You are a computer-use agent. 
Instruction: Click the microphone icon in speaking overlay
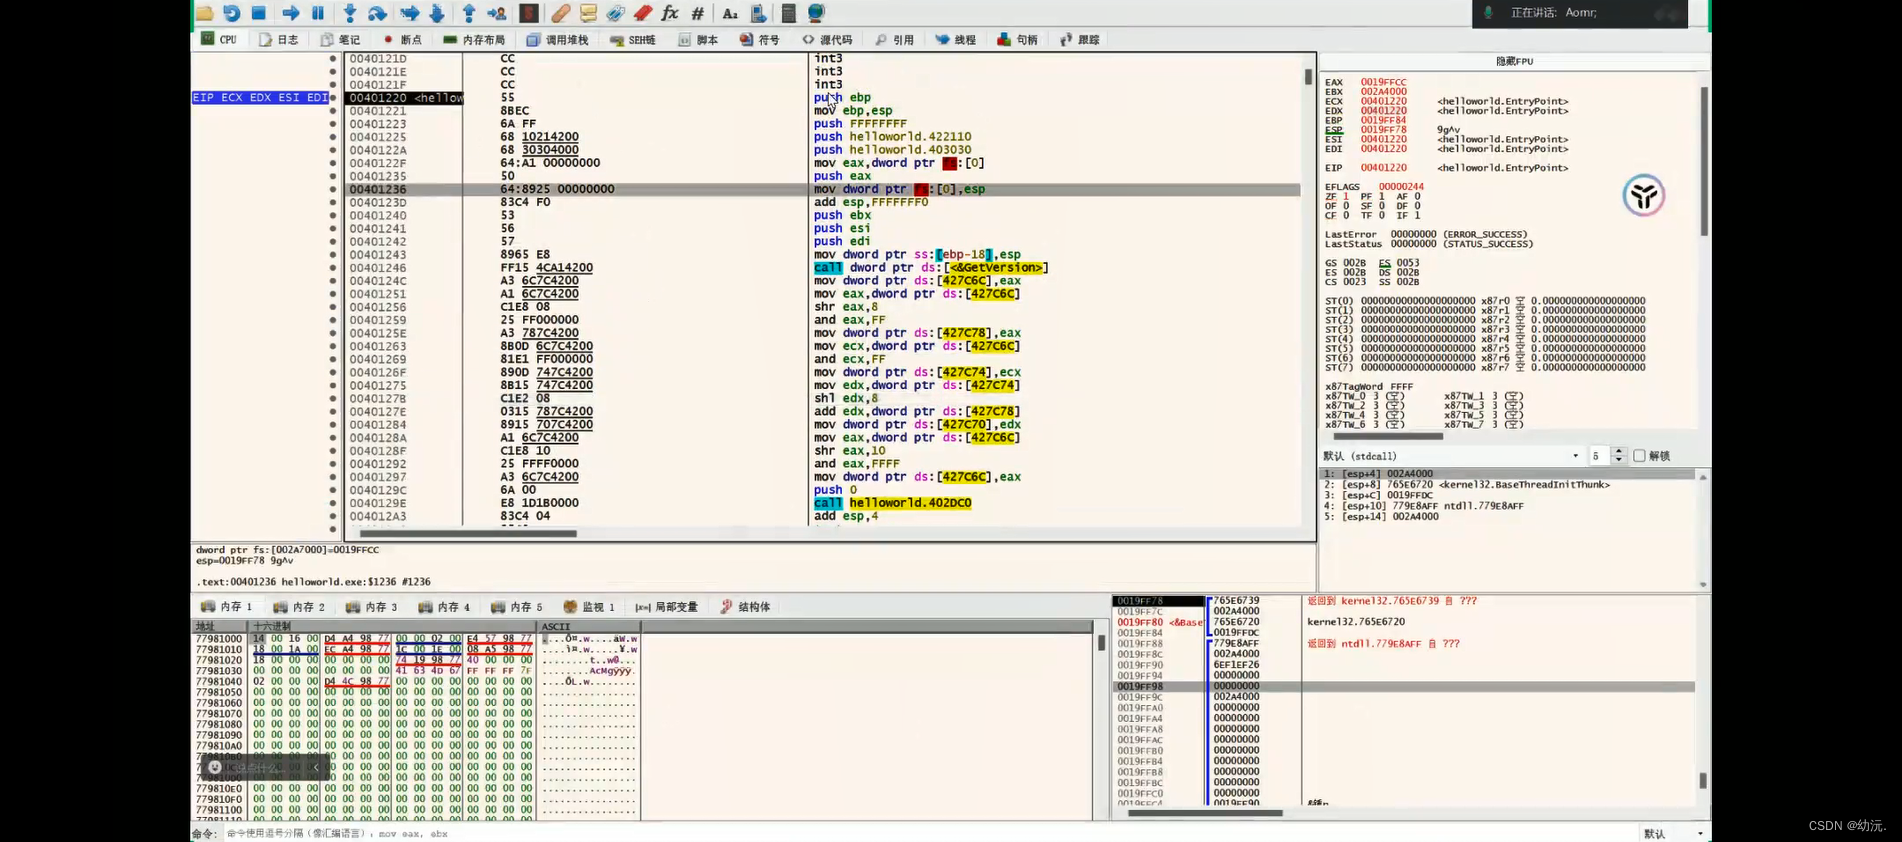[x=1488, y=13]
